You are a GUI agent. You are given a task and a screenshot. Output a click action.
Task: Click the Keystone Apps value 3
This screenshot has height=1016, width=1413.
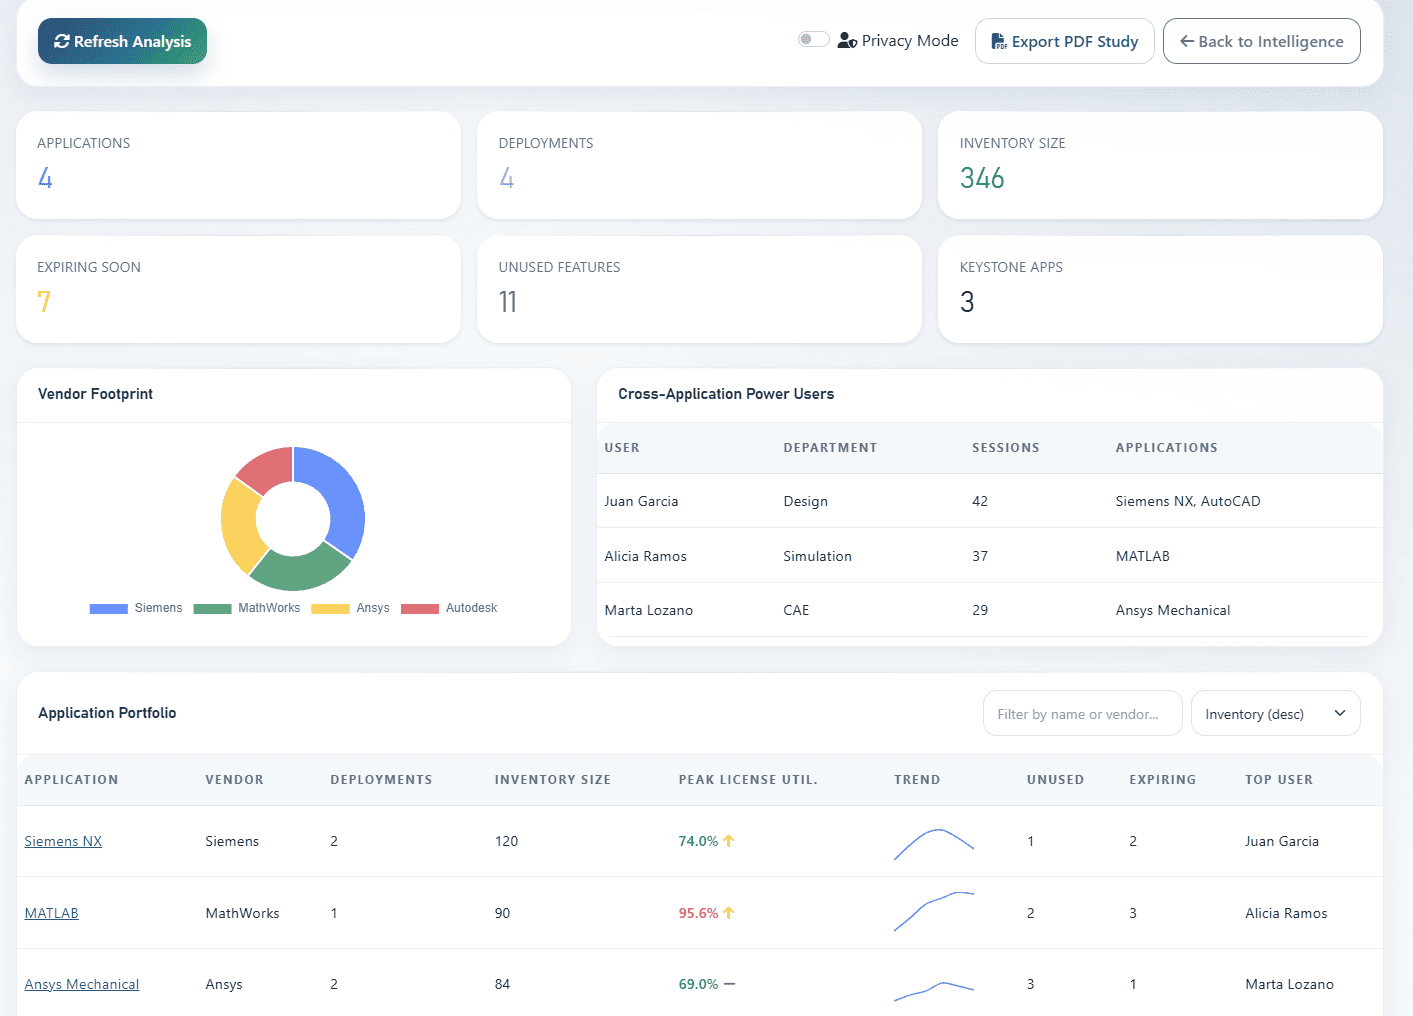[x=967, y=302]
